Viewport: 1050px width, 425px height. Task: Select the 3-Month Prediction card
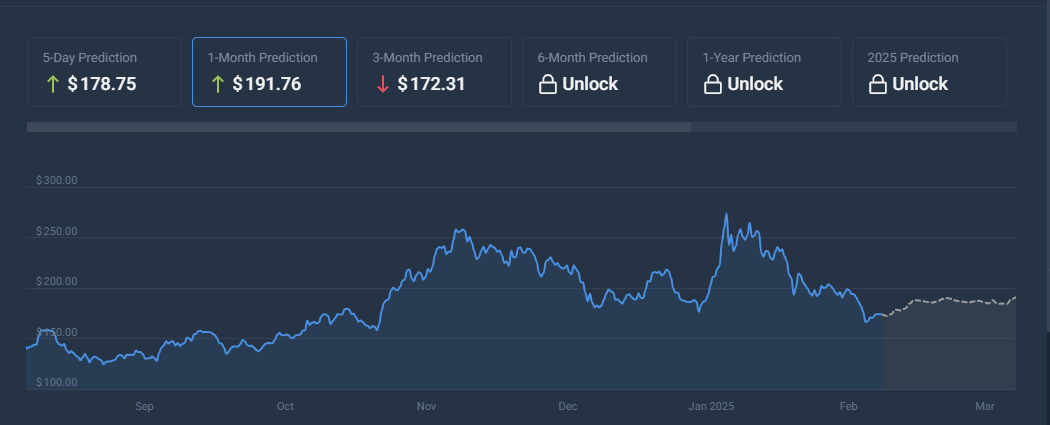[434, 72]
